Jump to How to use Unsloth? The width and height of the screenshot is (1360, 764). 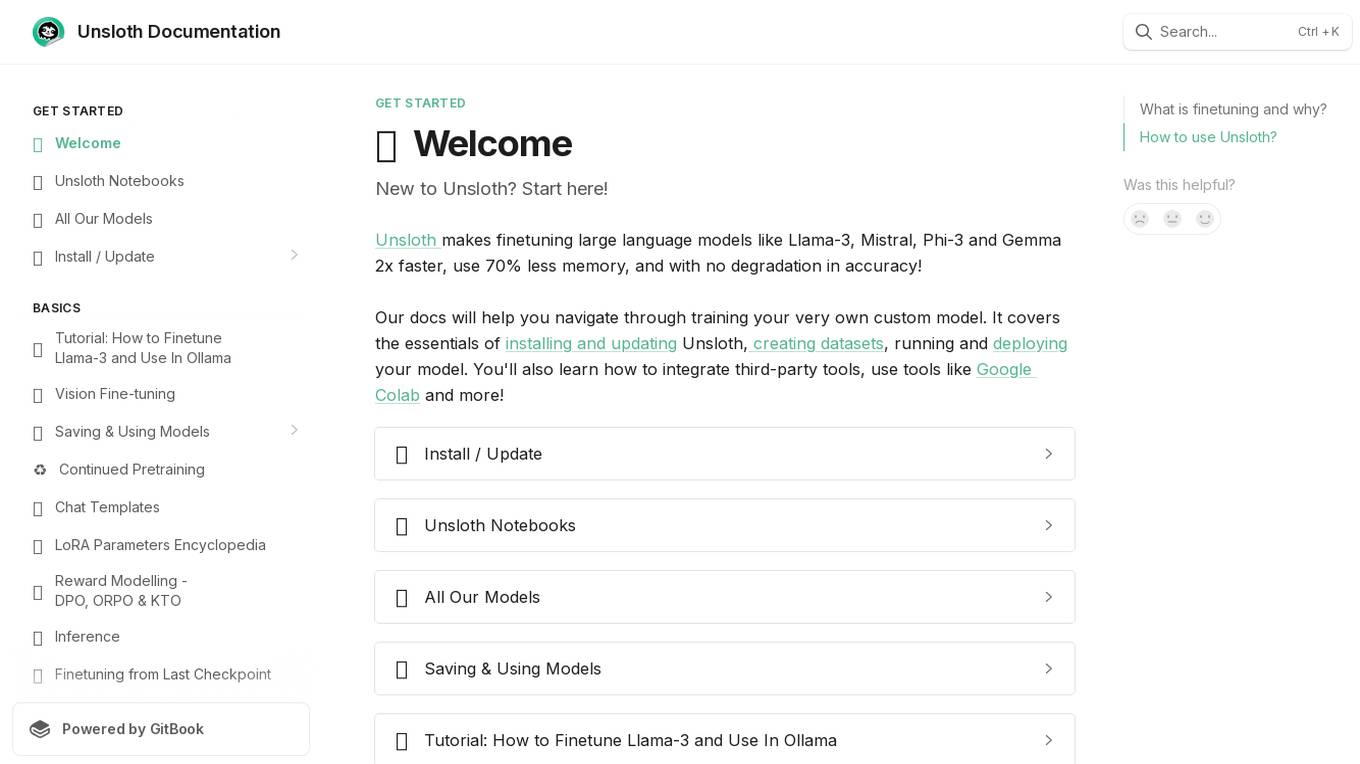[1208, 137]
